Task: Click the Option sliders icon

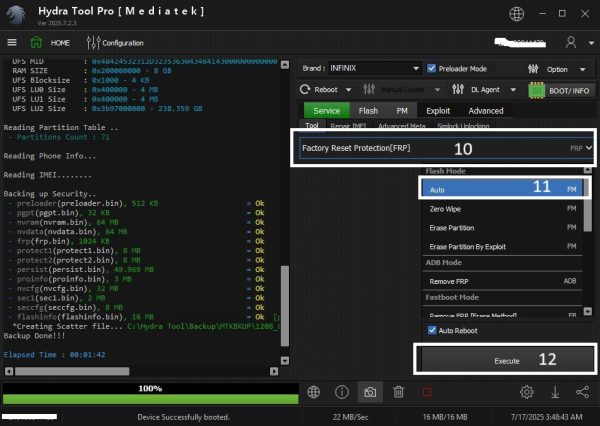Action: (533, 69)
